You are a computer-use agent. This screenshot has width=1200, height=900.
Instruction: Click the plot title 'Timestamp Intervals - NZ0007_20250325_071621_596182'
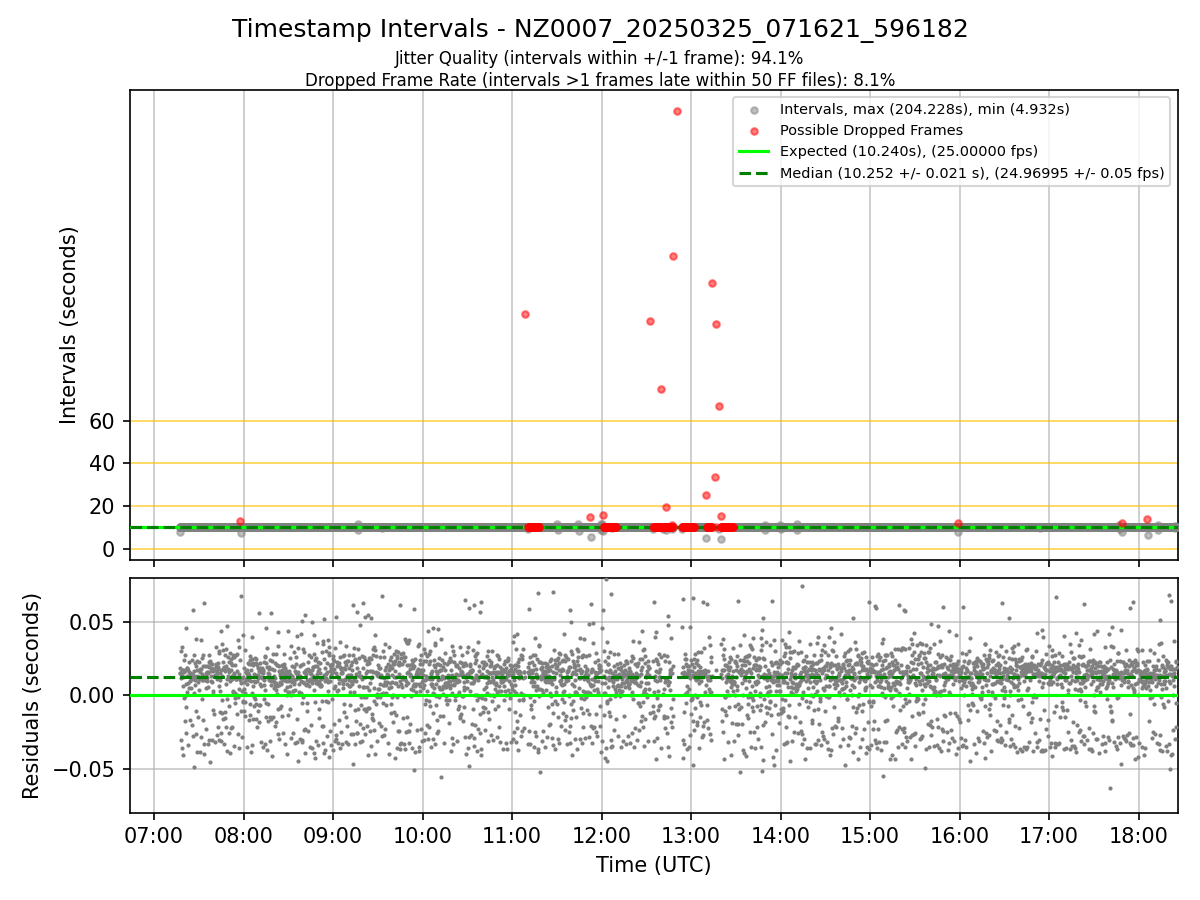(600, 29)
